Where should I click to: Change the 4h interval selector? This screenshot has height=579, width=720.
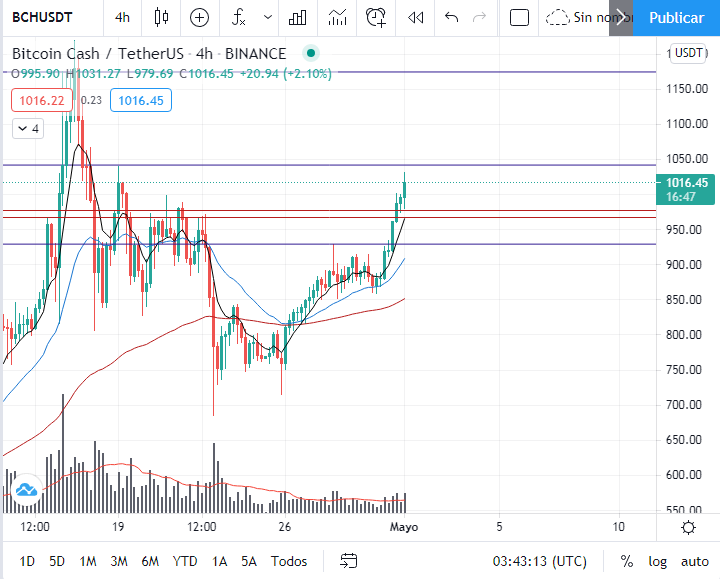[x=122, y=17]
